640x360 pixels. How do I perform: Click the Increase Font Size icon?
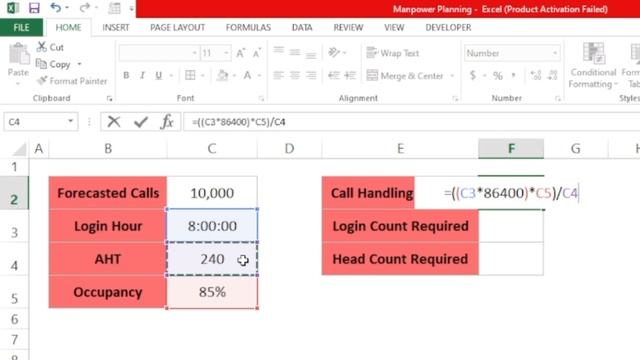click(x=240, y=53)
